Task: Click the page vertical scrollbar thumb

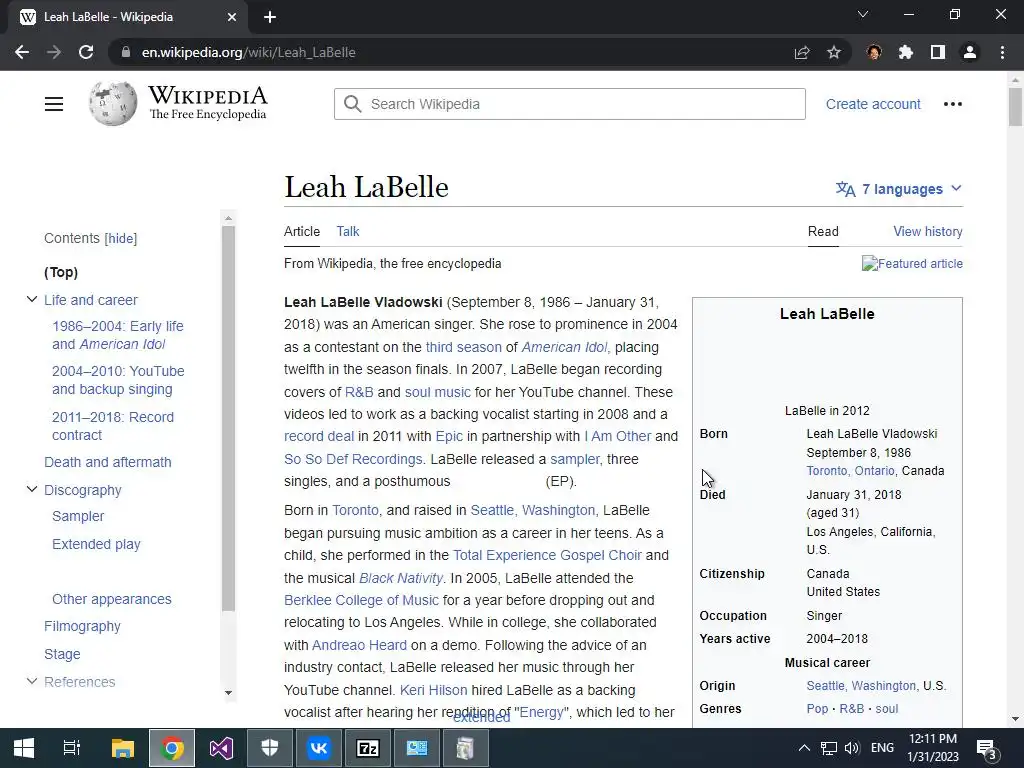Action: (1015, 106)
